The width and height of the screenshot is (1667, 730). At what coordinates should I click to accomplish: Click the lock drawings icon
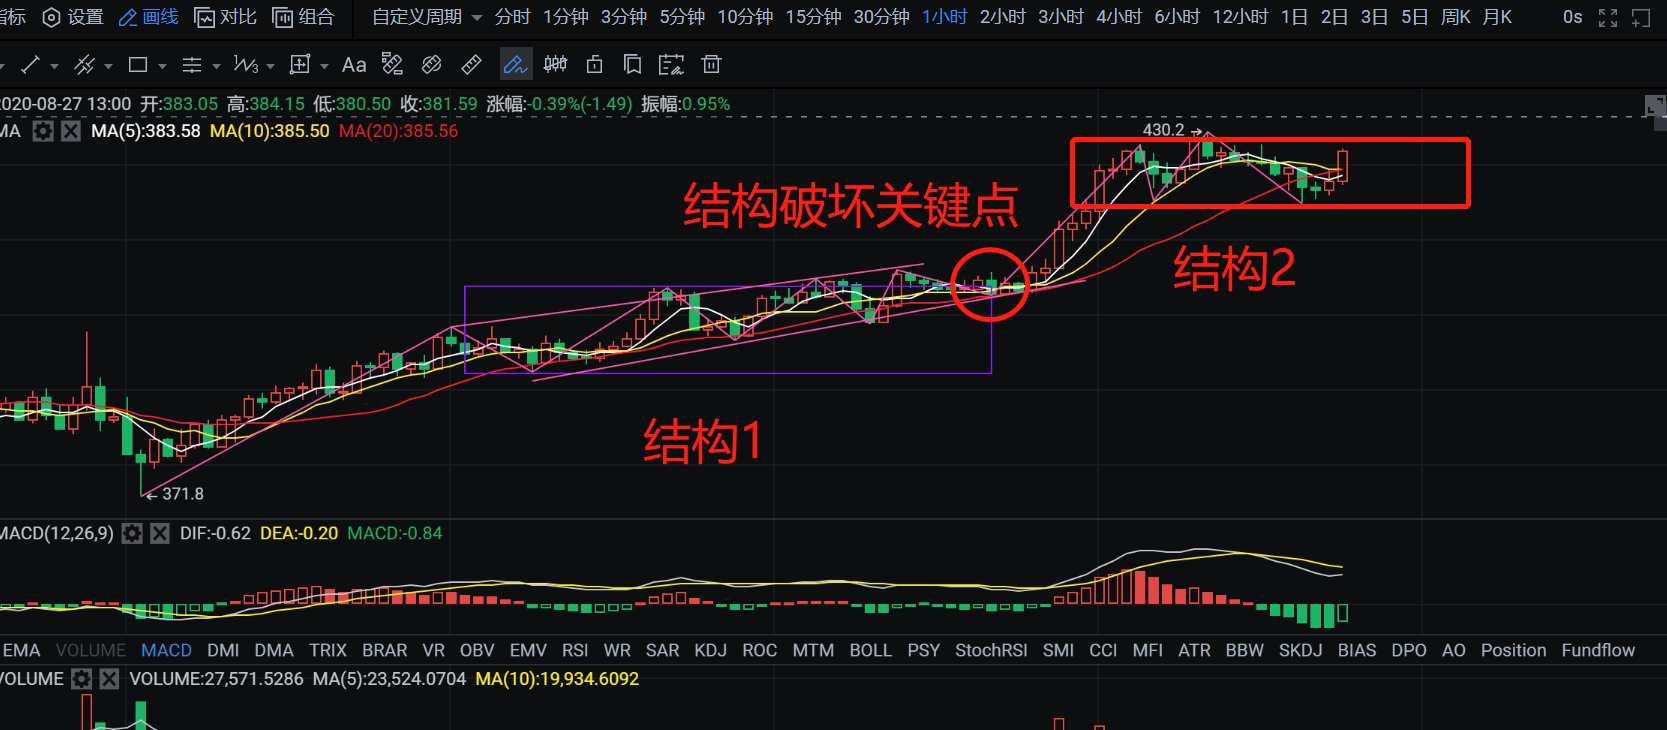tap(594, 65)
